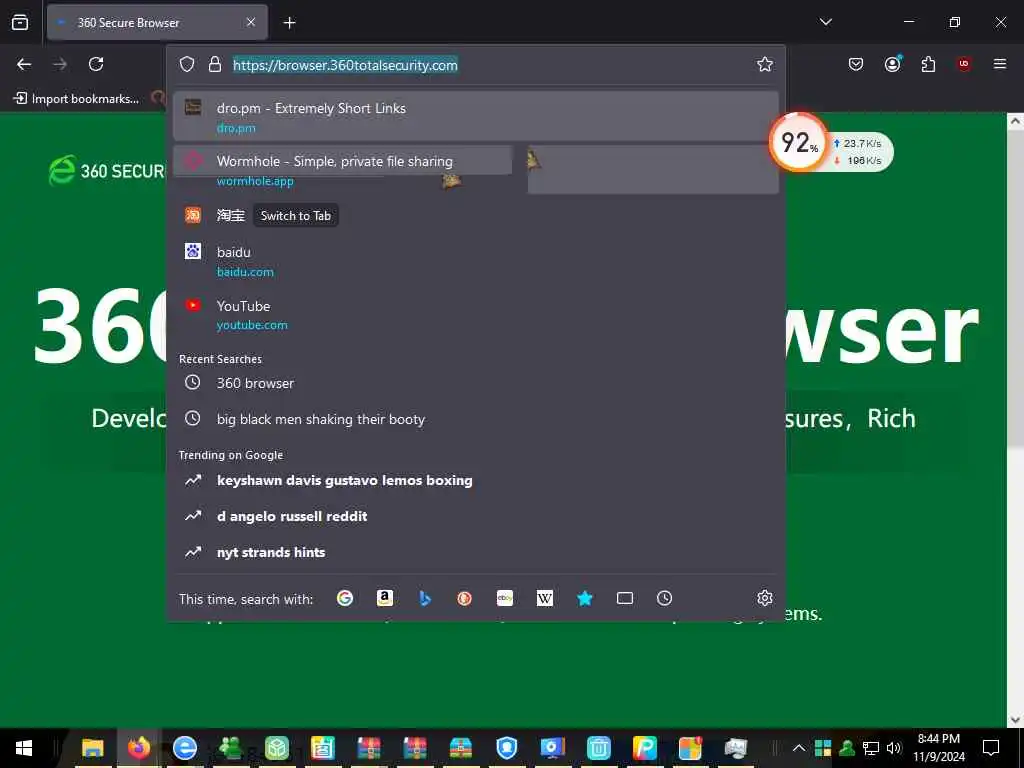Search in Bookmarks via the blue star

point(584,598)
